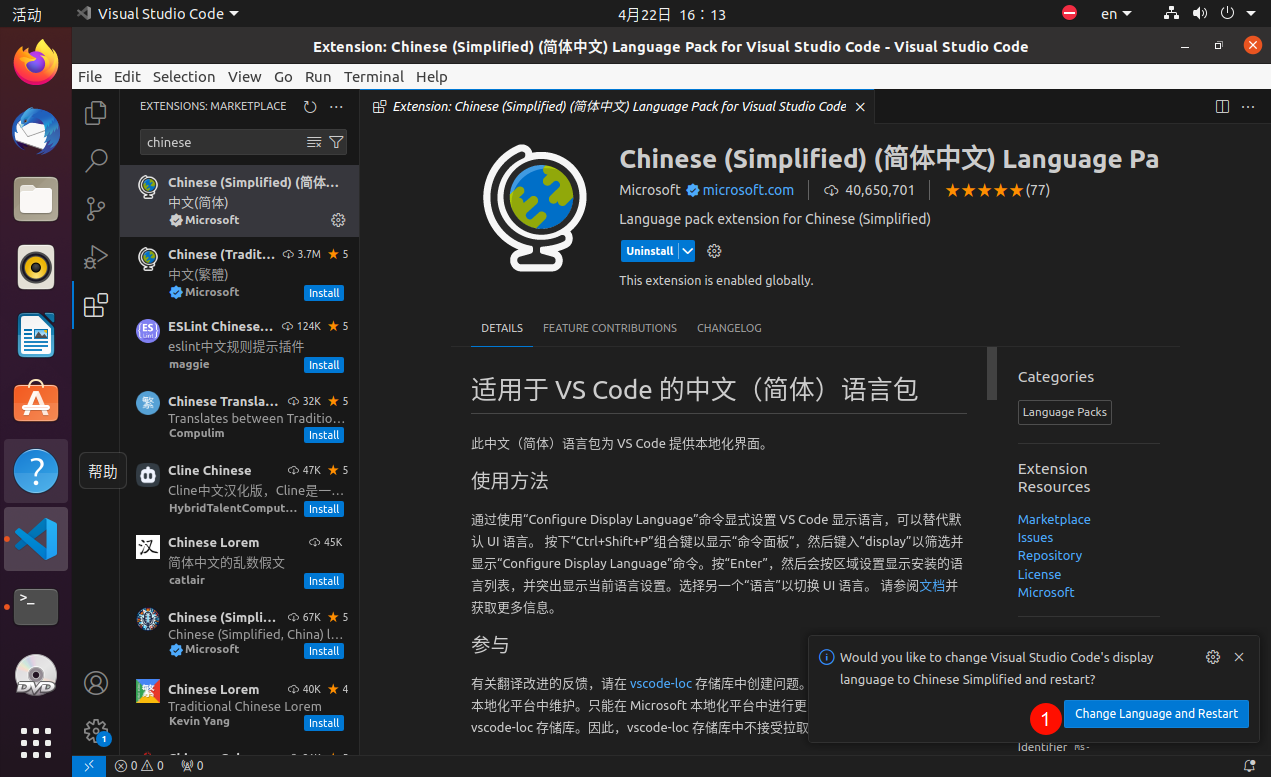Open manage gear for Chinese (Simplified) list item
The height and width of the screenshot is (777, 1271).
coord(338,220)
